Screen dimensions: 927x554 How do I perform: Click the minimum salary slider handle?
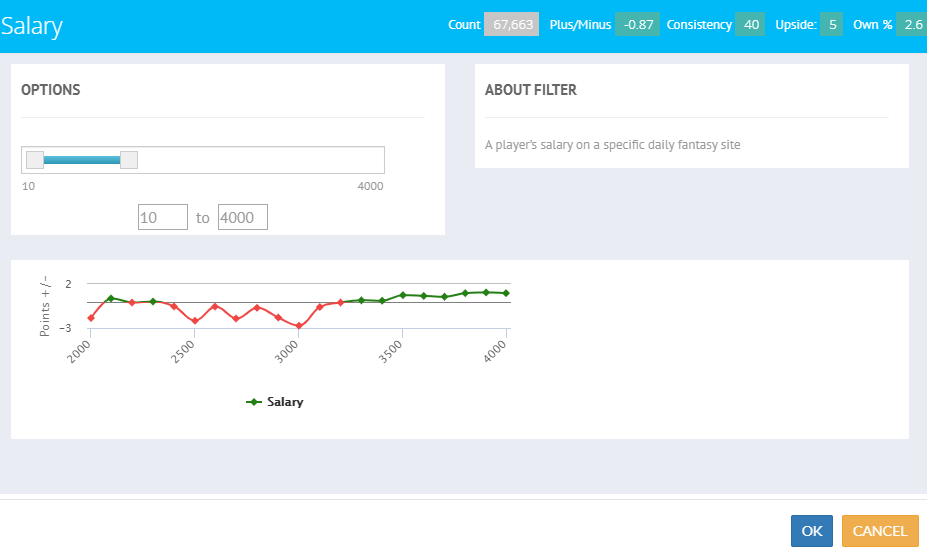point(35,160)
